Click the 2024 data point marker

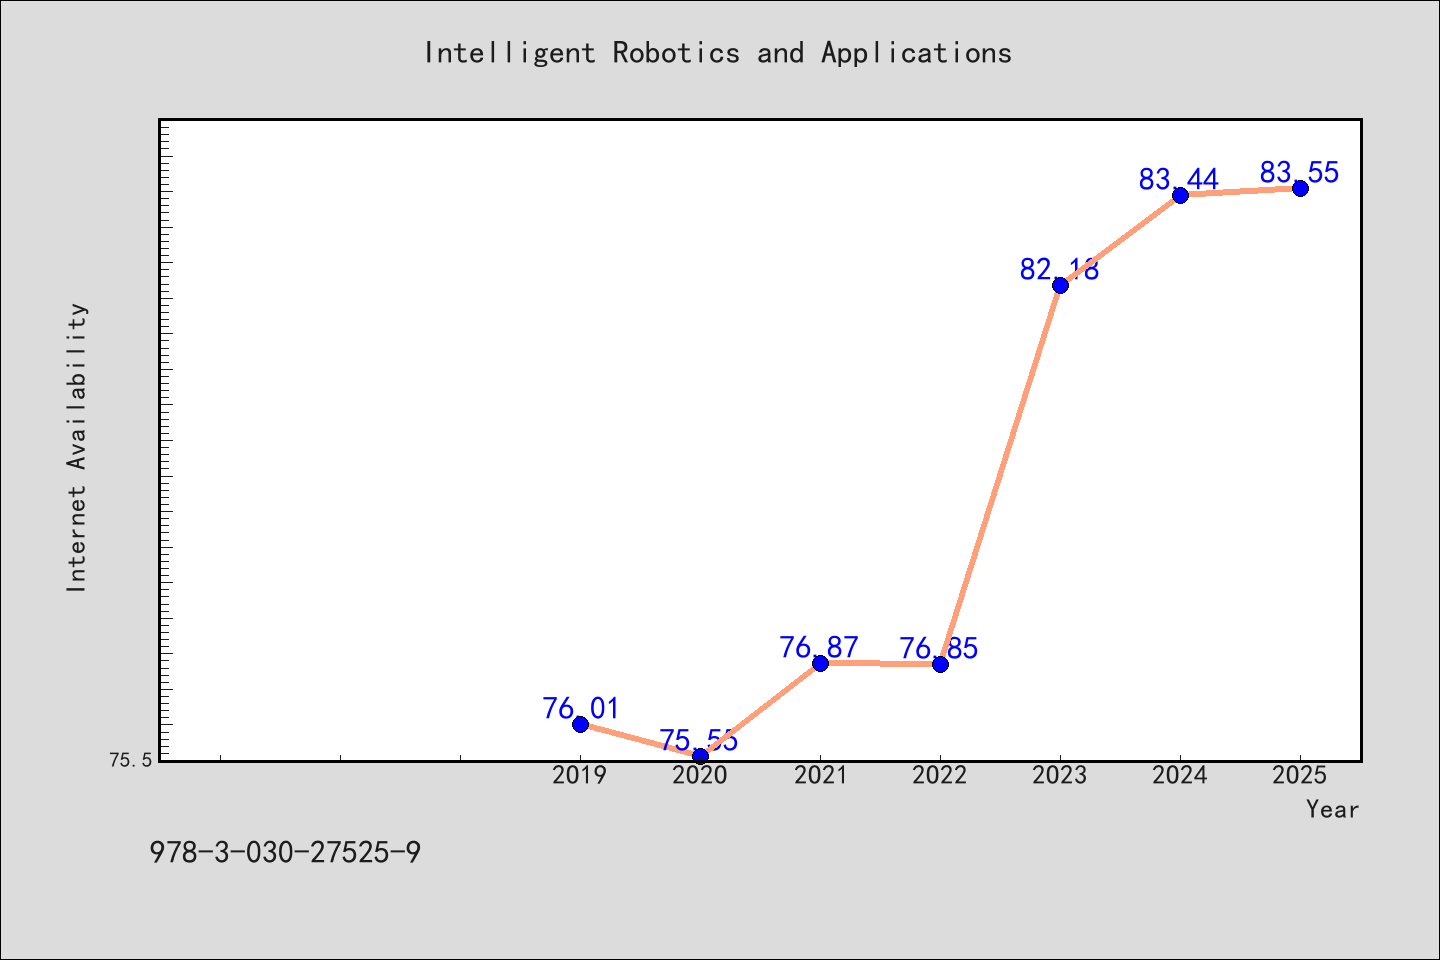point(1180,195)
